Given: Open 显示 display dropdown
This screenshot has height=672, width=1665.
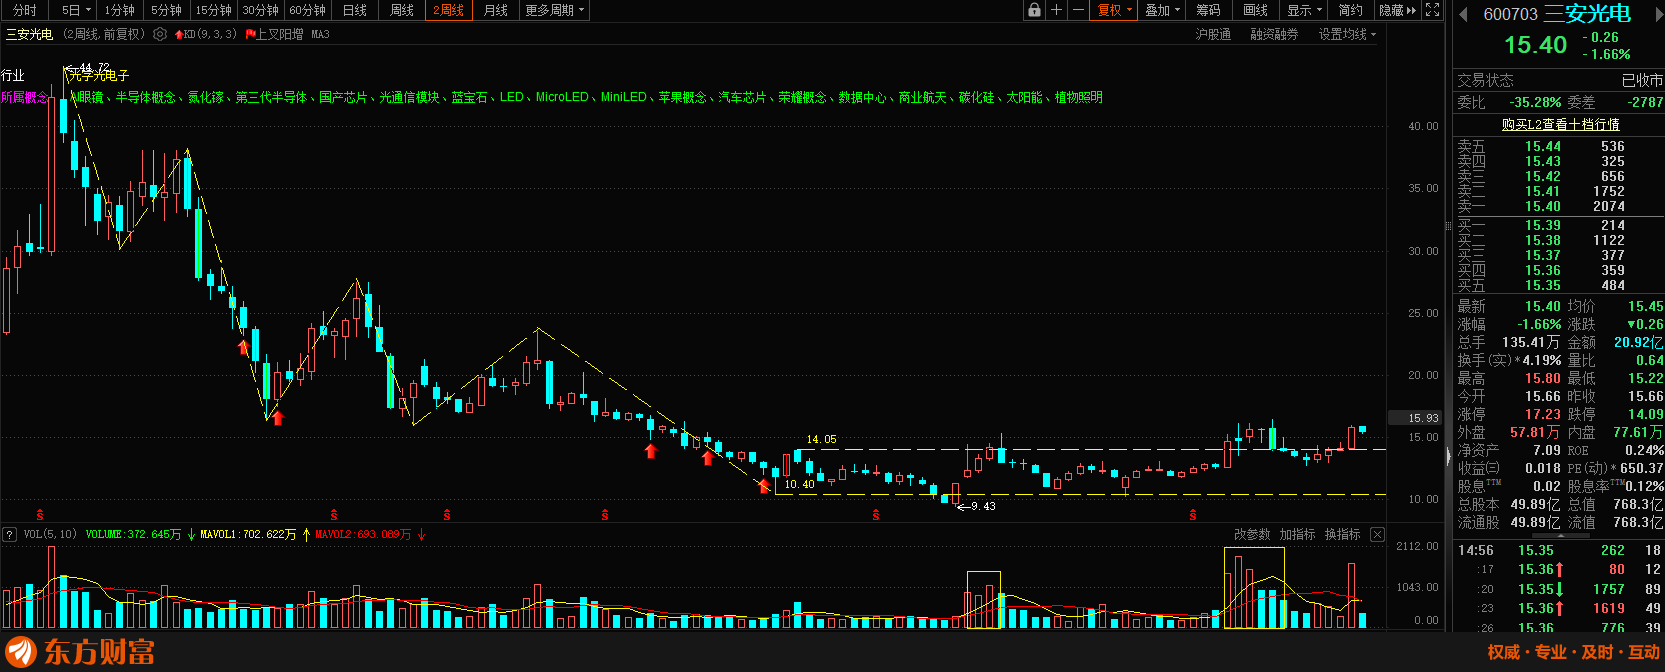Looking at the screenshot, I should click(1304, 10).
